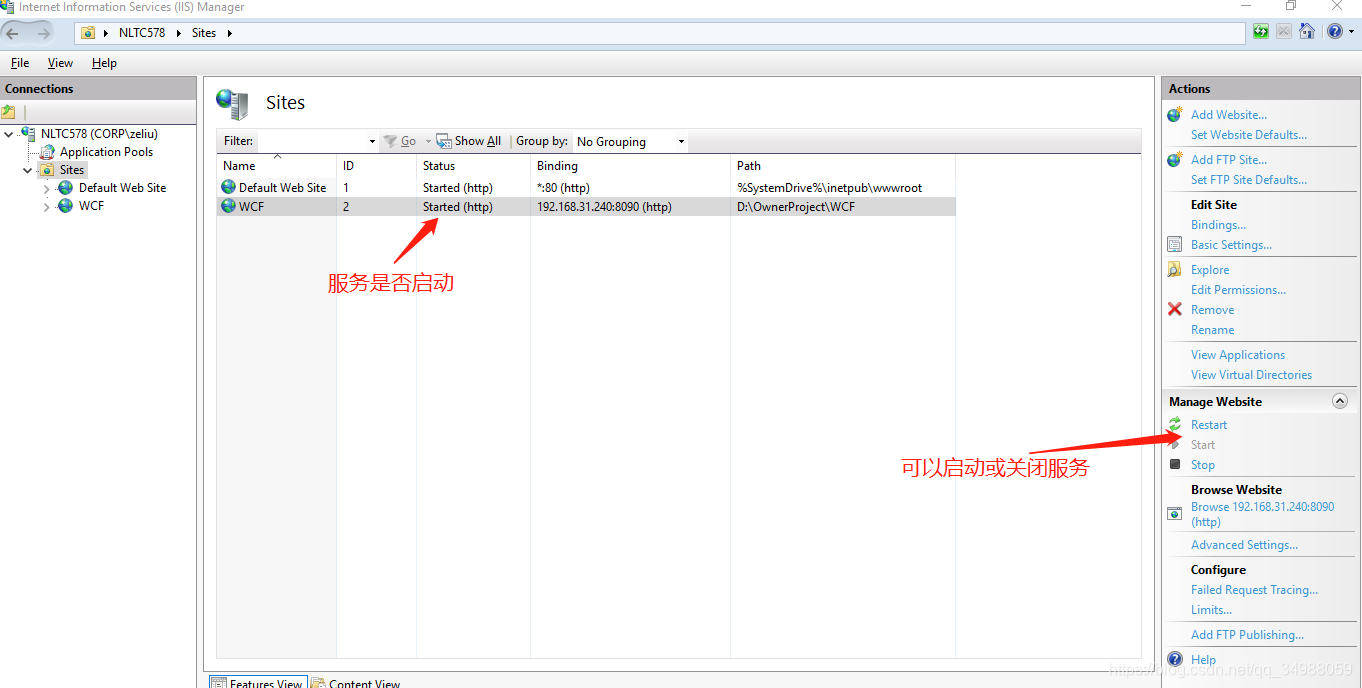Click the Limits... link
Screen dimensions: 1362x688
click(x=1211, y=610)
